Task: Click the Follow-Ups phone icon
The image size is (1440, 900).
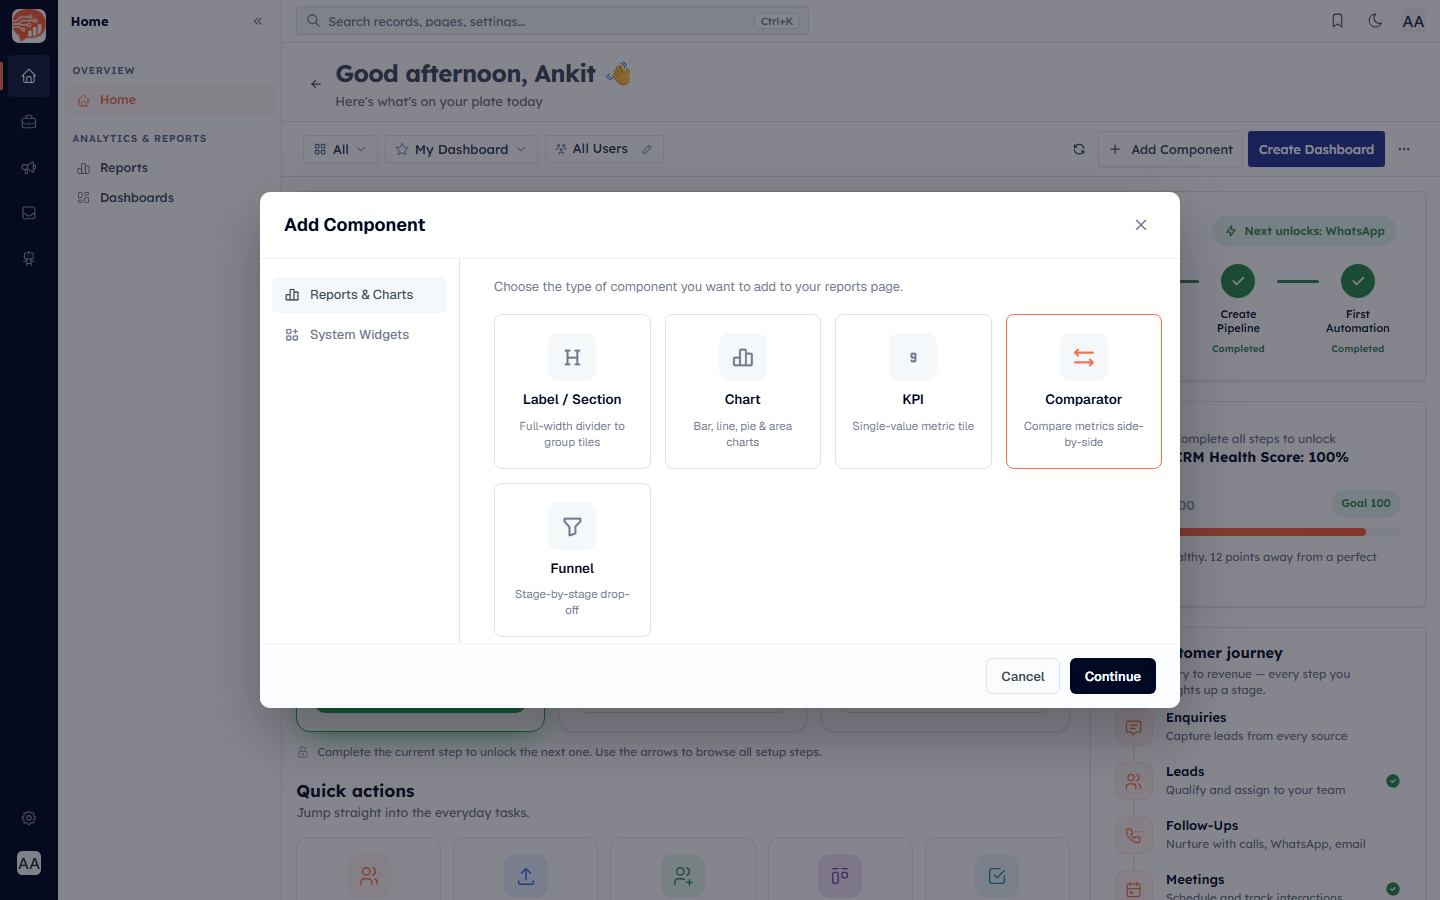Action: tap(1133, 835)
